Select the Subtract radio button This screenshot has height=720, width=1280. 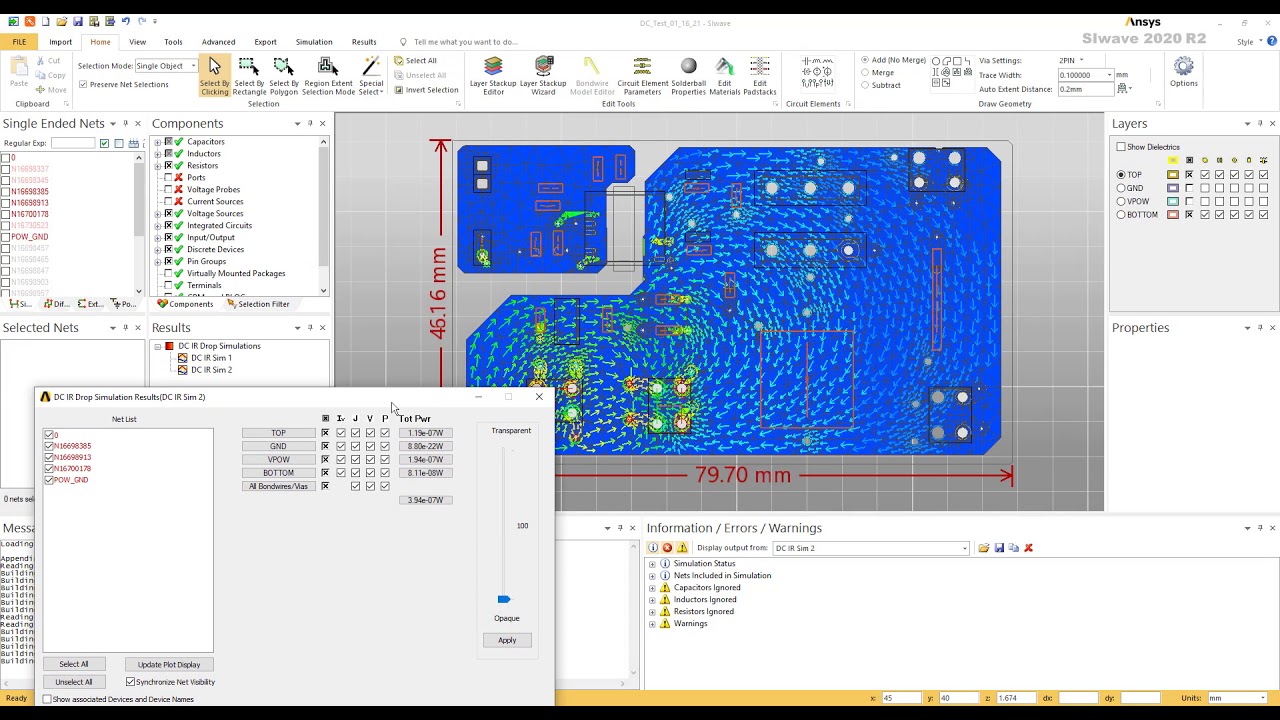865,86
